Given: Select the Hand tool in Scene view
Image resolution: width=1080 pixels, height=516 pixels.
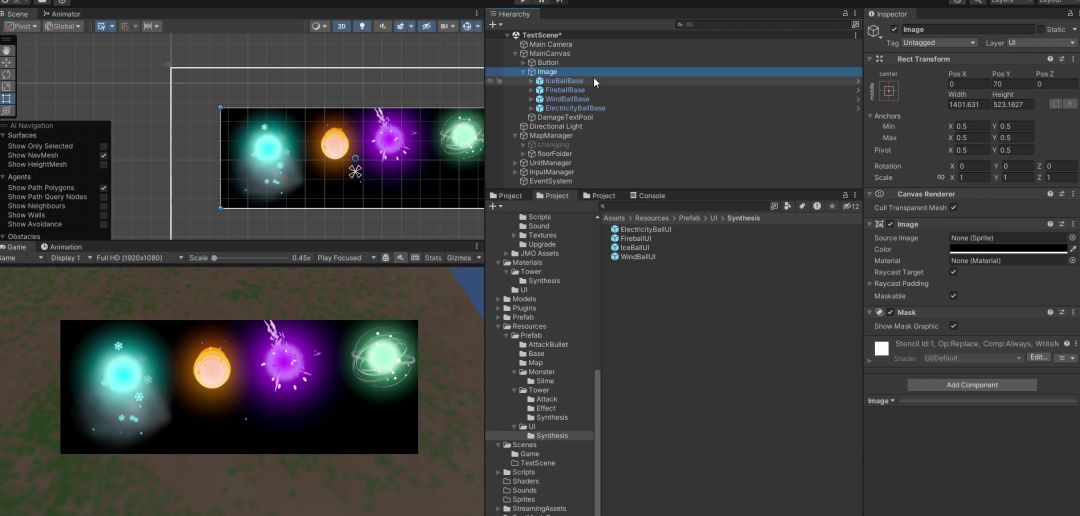Looking at the screenshot, I should [7, 50].
